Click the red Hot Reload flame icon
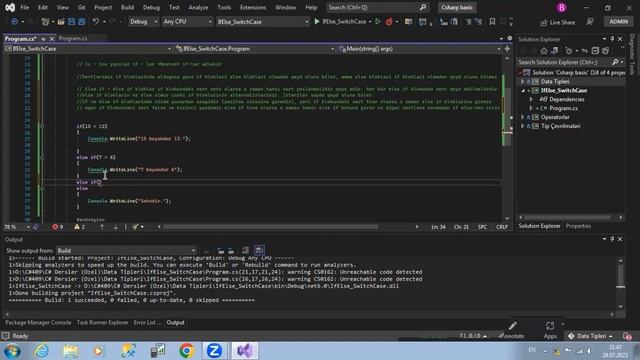640x360 pixels. point(389,22)
